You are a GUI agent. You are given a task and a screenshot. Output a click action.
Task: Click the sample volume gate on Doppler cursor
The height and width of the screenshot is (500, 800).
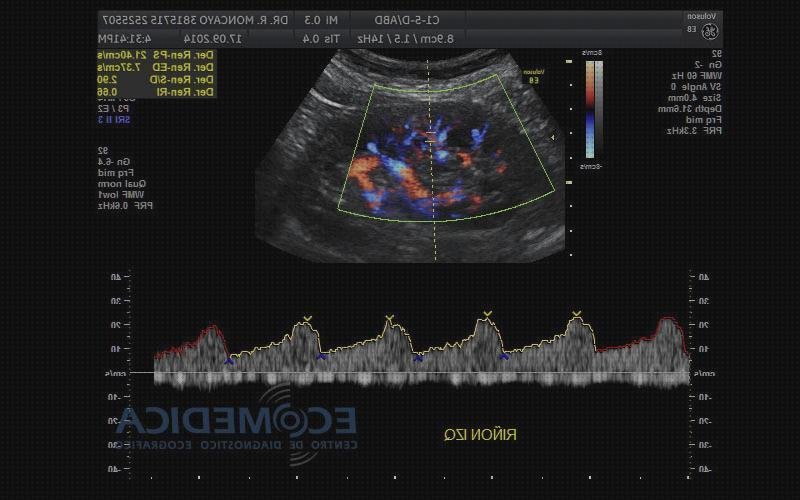point(431,136)
